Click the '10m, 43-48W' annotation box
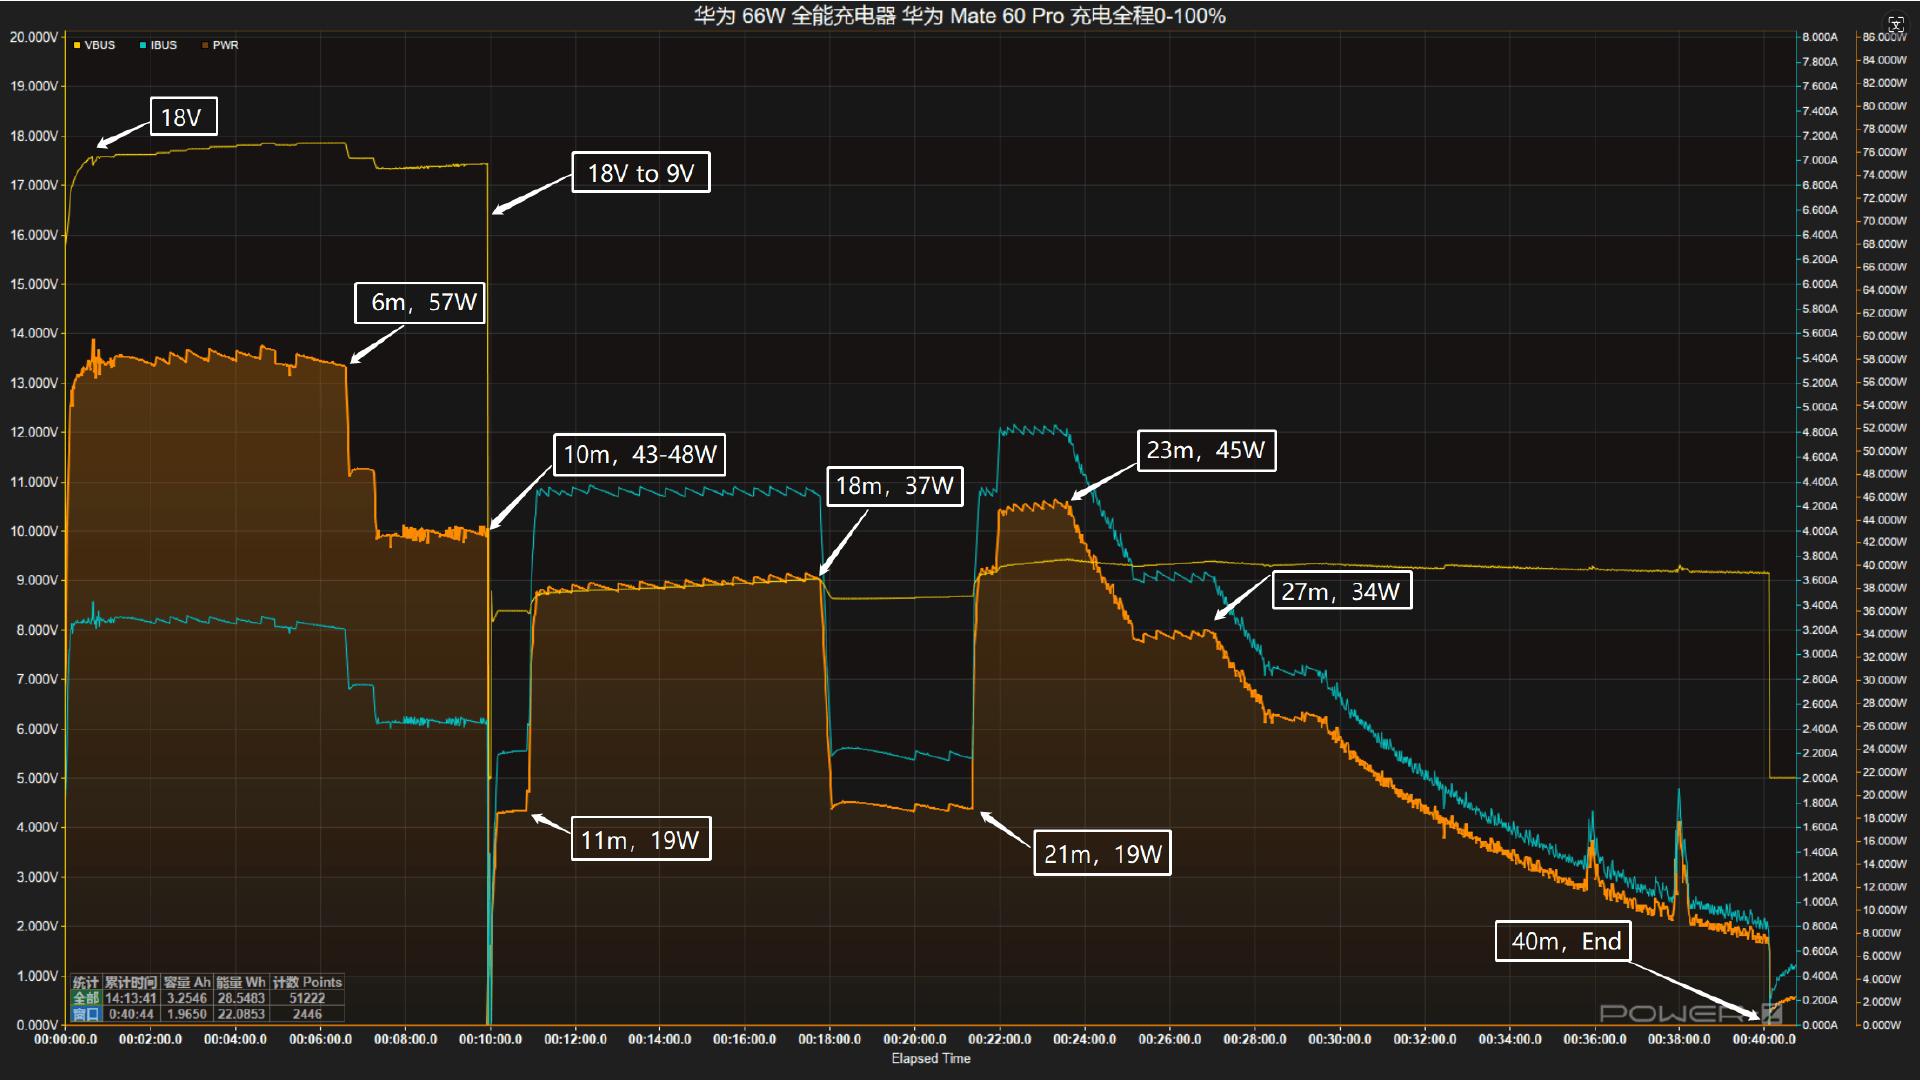The width and height of the screenshot is (1920, 1080). 640,455
